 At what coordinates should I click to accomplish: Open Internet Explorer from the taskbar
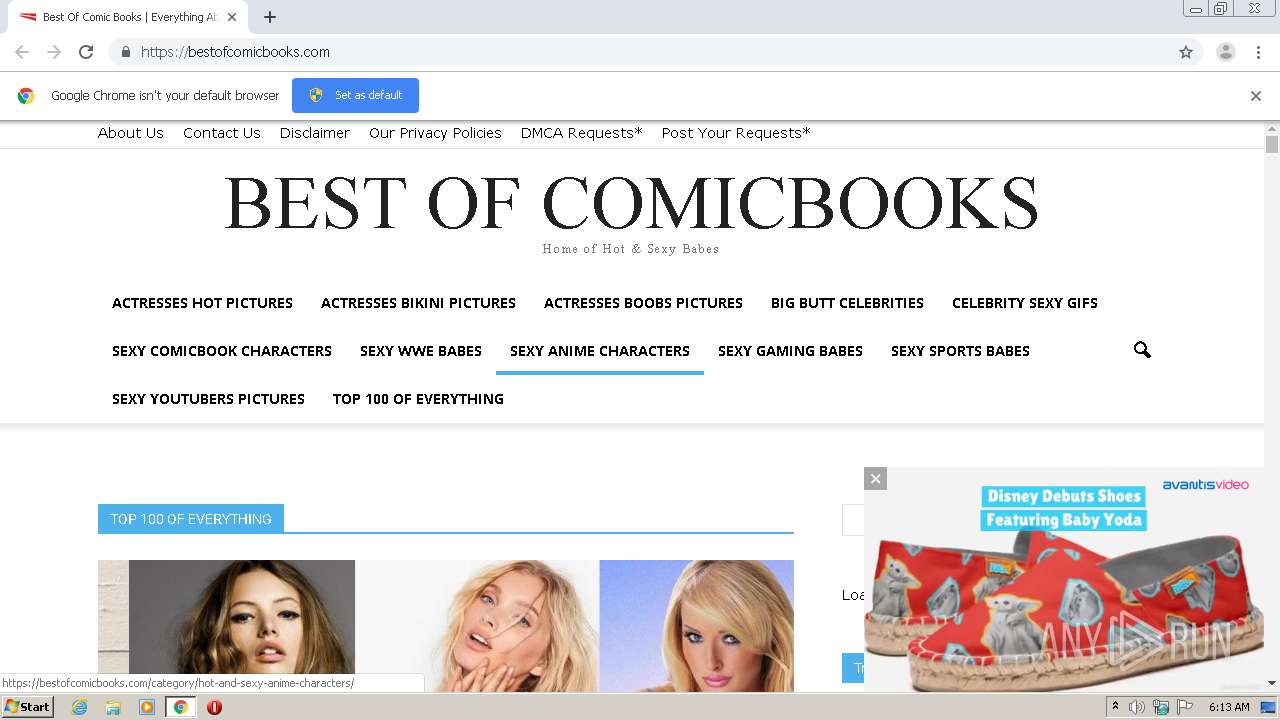[79, 707]
